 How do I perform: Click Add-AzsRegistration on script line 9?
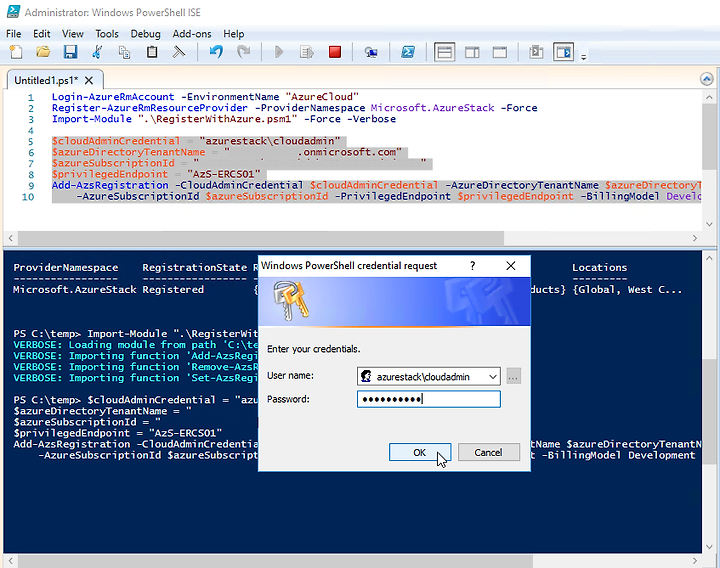point(110,185)
